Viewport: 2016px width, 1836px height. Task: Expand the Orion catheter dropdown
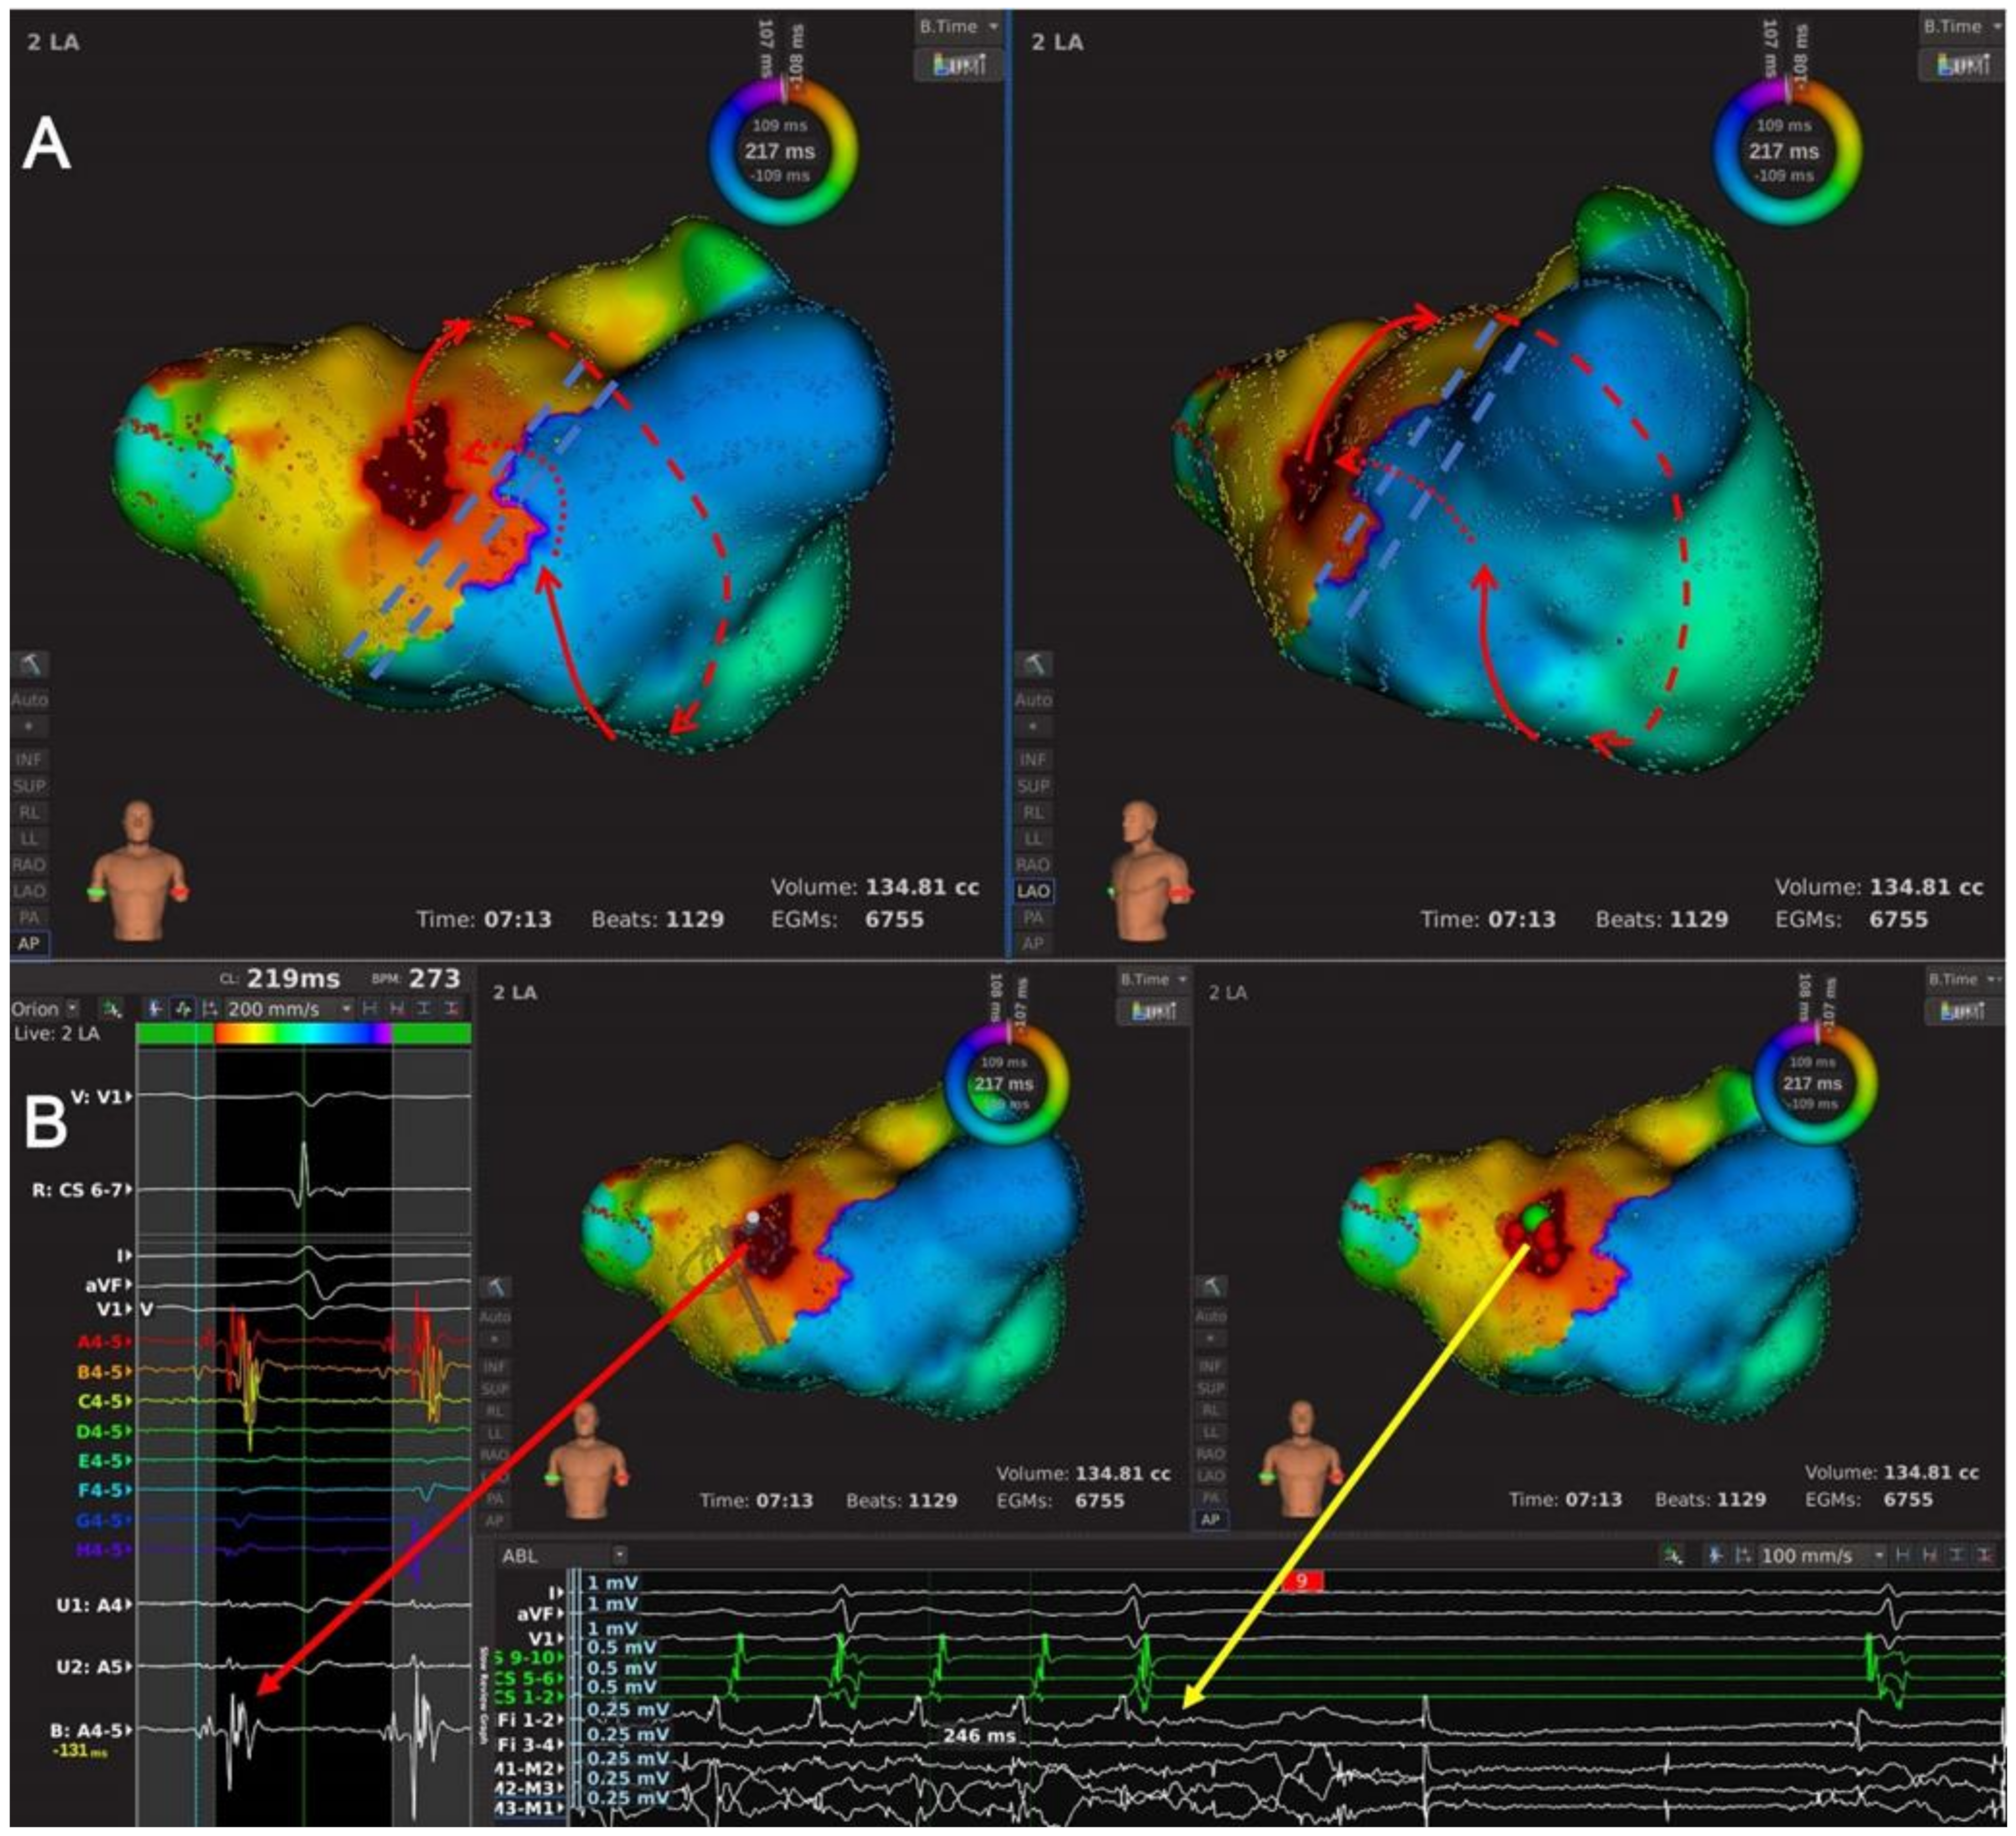pyautogui.click(x=72, y=1009)
